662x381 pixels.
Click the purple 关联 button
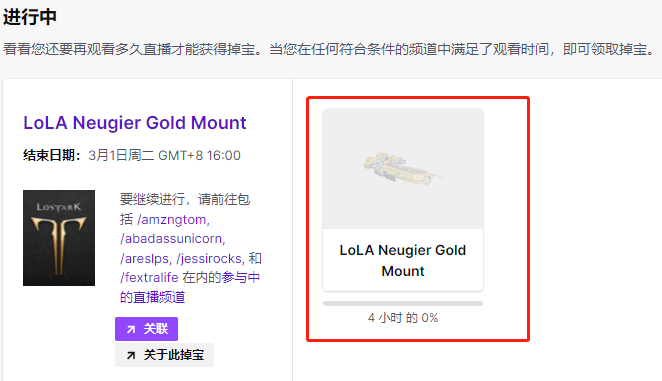[x=147, y=329]
